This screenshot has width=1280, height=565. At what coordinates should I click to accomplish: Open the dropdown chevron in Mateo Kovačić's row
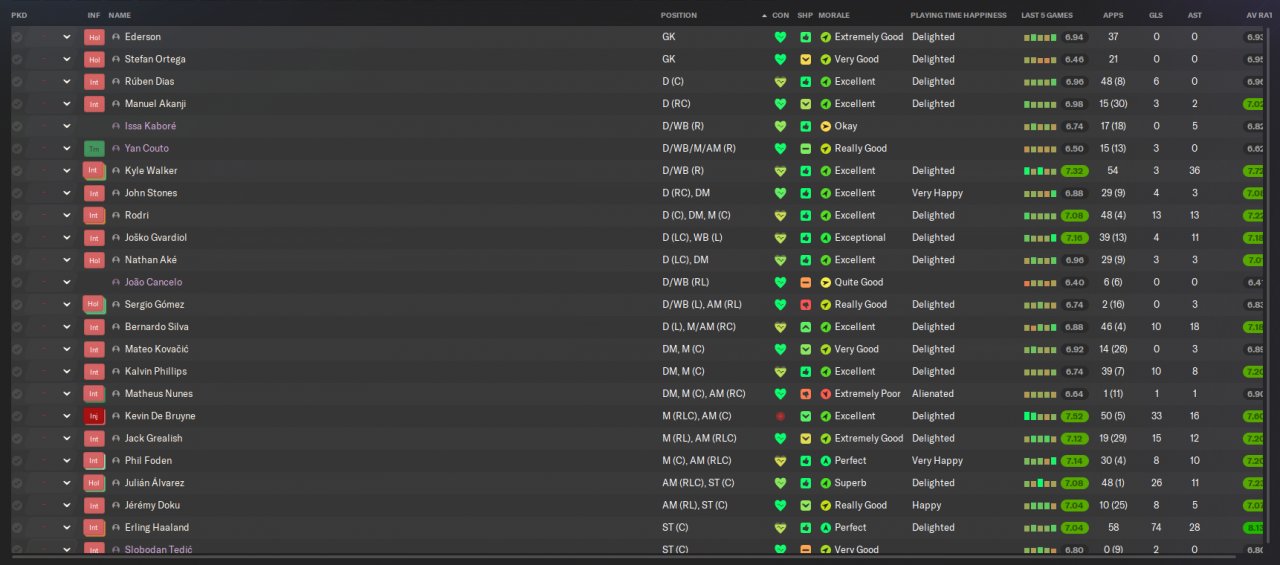(67, 349)
